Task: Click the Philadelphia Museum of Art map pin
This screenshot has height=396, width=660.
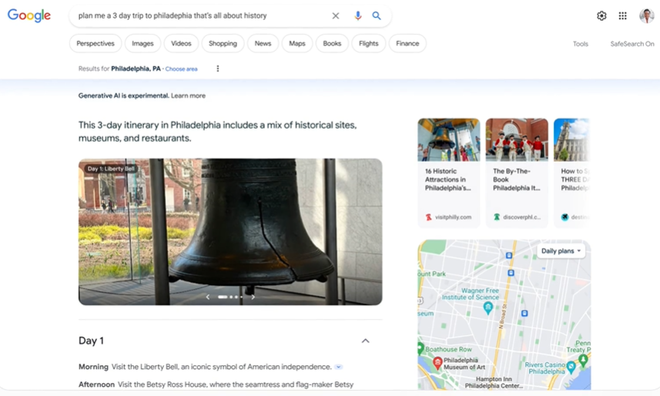Action: [x=437, y=363]
